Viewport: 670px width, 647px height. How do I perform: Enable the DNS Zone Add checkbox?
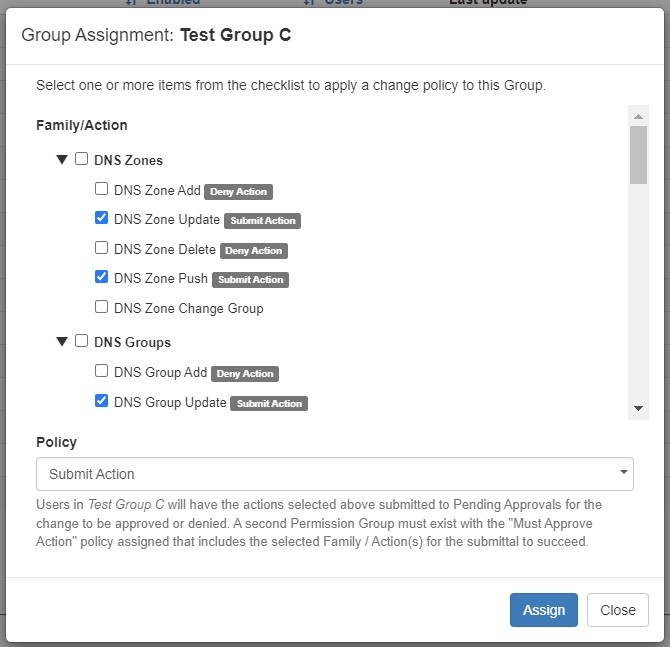click(x=101, y=189)
